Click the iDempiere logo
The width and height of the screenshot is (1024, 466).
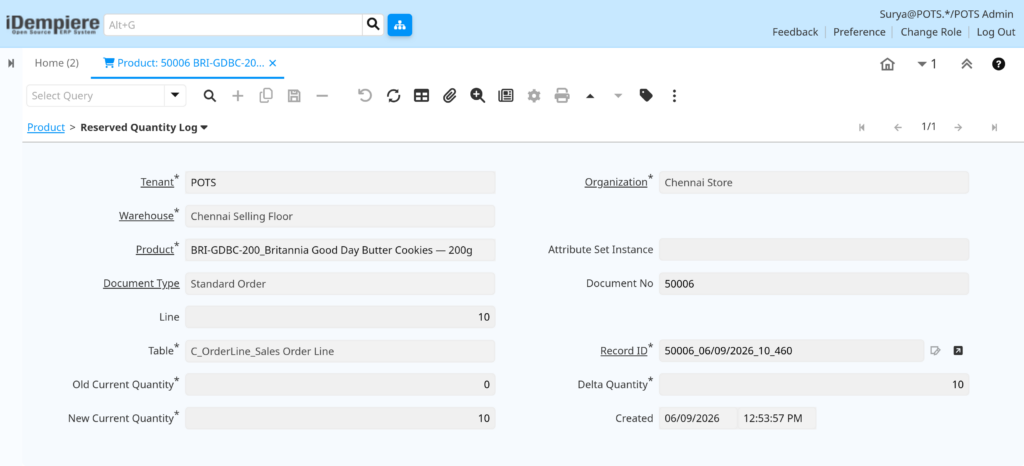[52, 25]
